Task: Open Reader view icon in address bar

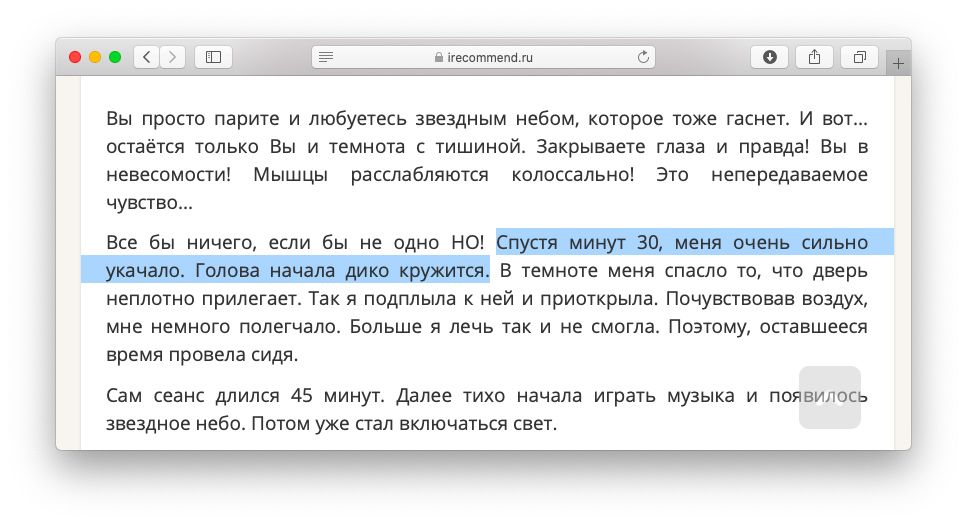Action: pos(326,57)
